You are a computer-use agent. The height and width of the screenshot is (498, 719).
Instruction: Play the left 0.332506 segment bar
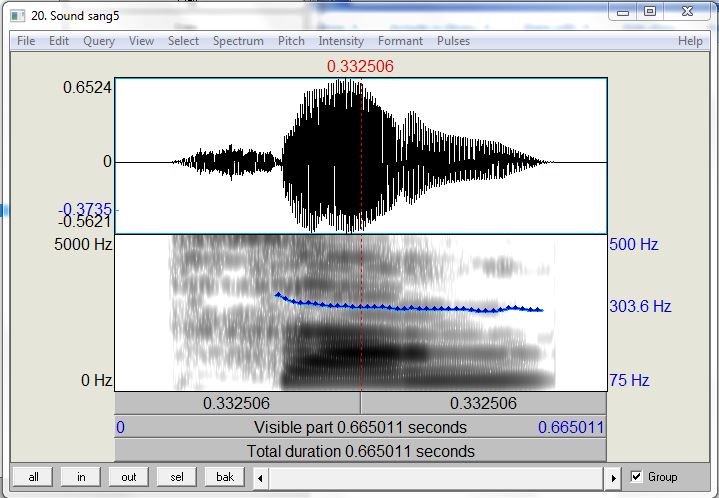pyautogui.click(x=237, y=403)
